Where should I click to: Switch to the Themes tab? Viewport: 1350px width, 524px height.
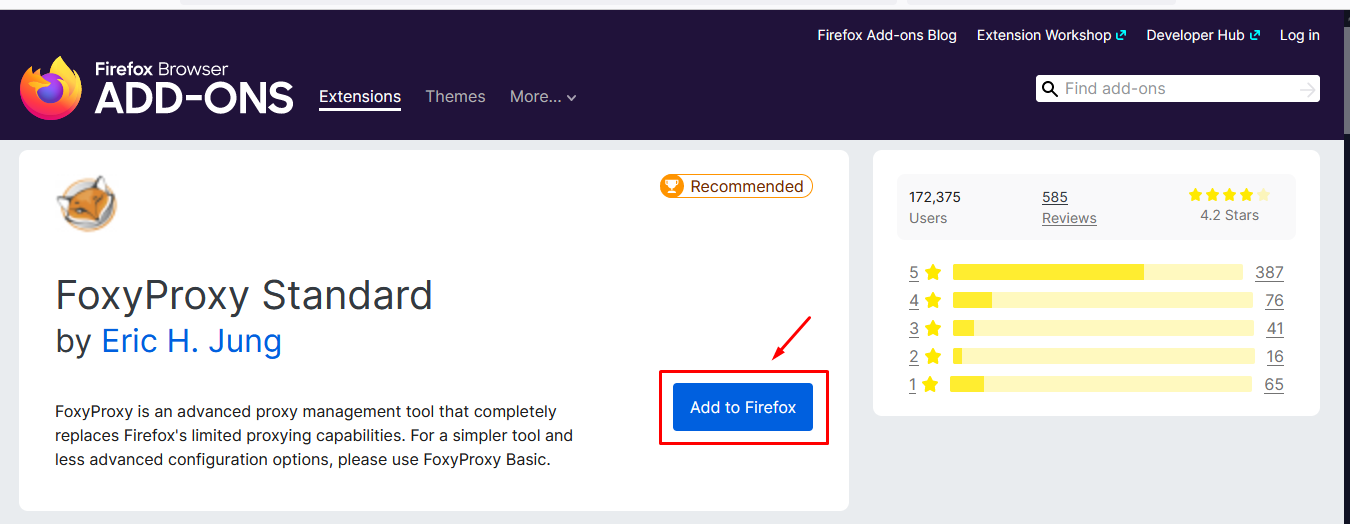455,97
